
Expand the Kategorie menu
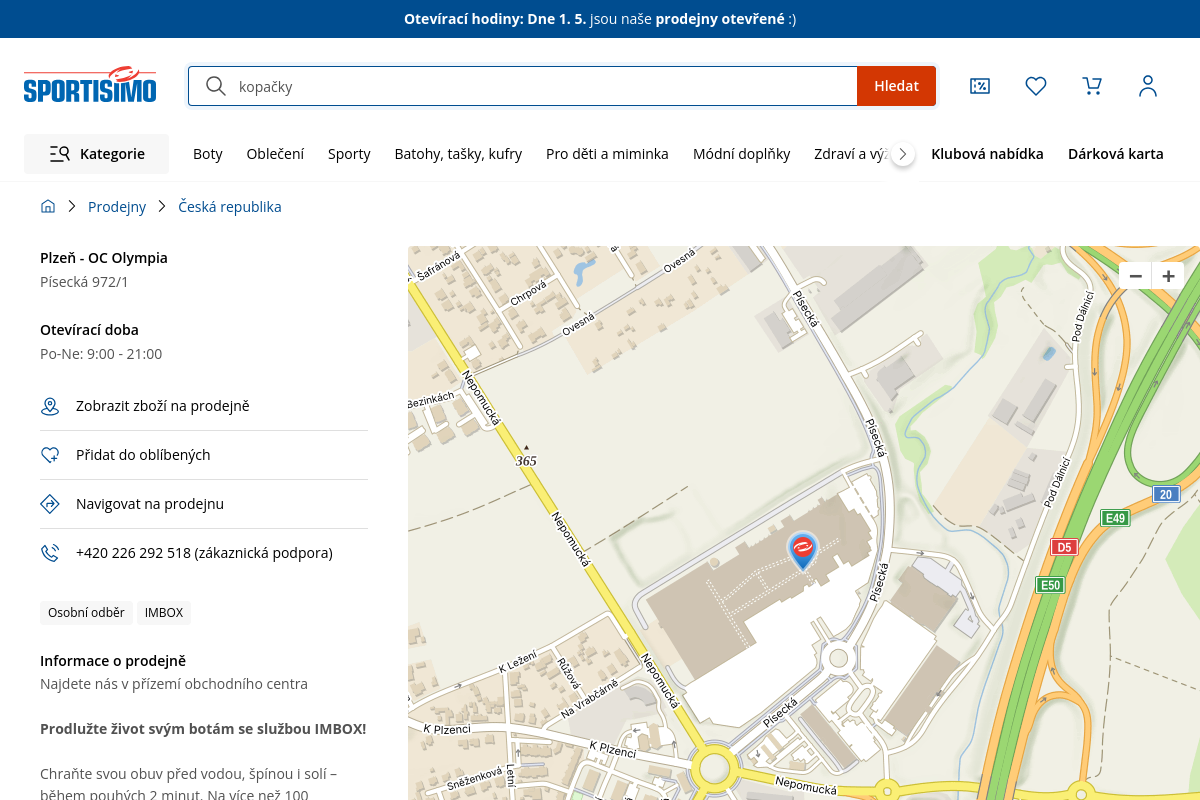pyautogui.click(x=97, y=154)
